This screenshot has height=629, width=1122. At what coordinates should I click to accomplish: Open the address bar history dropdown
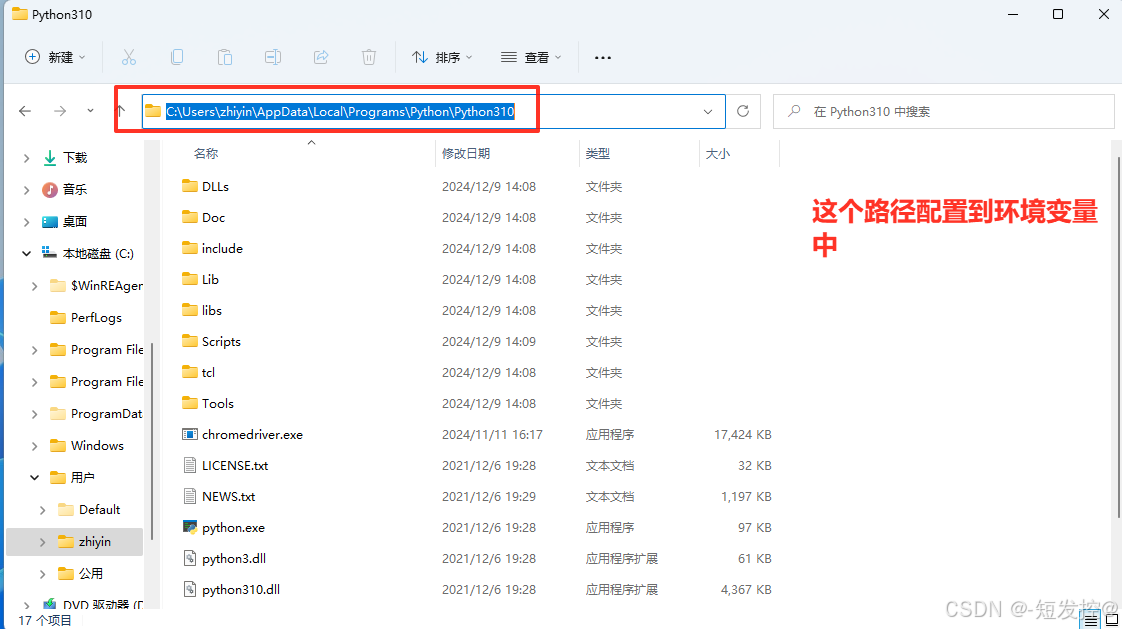708,111
